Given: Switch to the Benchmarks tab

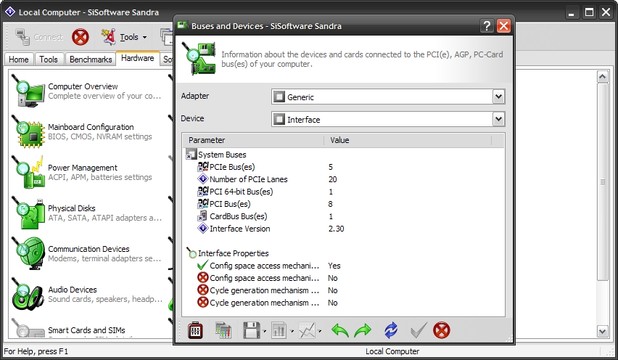Looking at the screenshot, I should [91, 59].
